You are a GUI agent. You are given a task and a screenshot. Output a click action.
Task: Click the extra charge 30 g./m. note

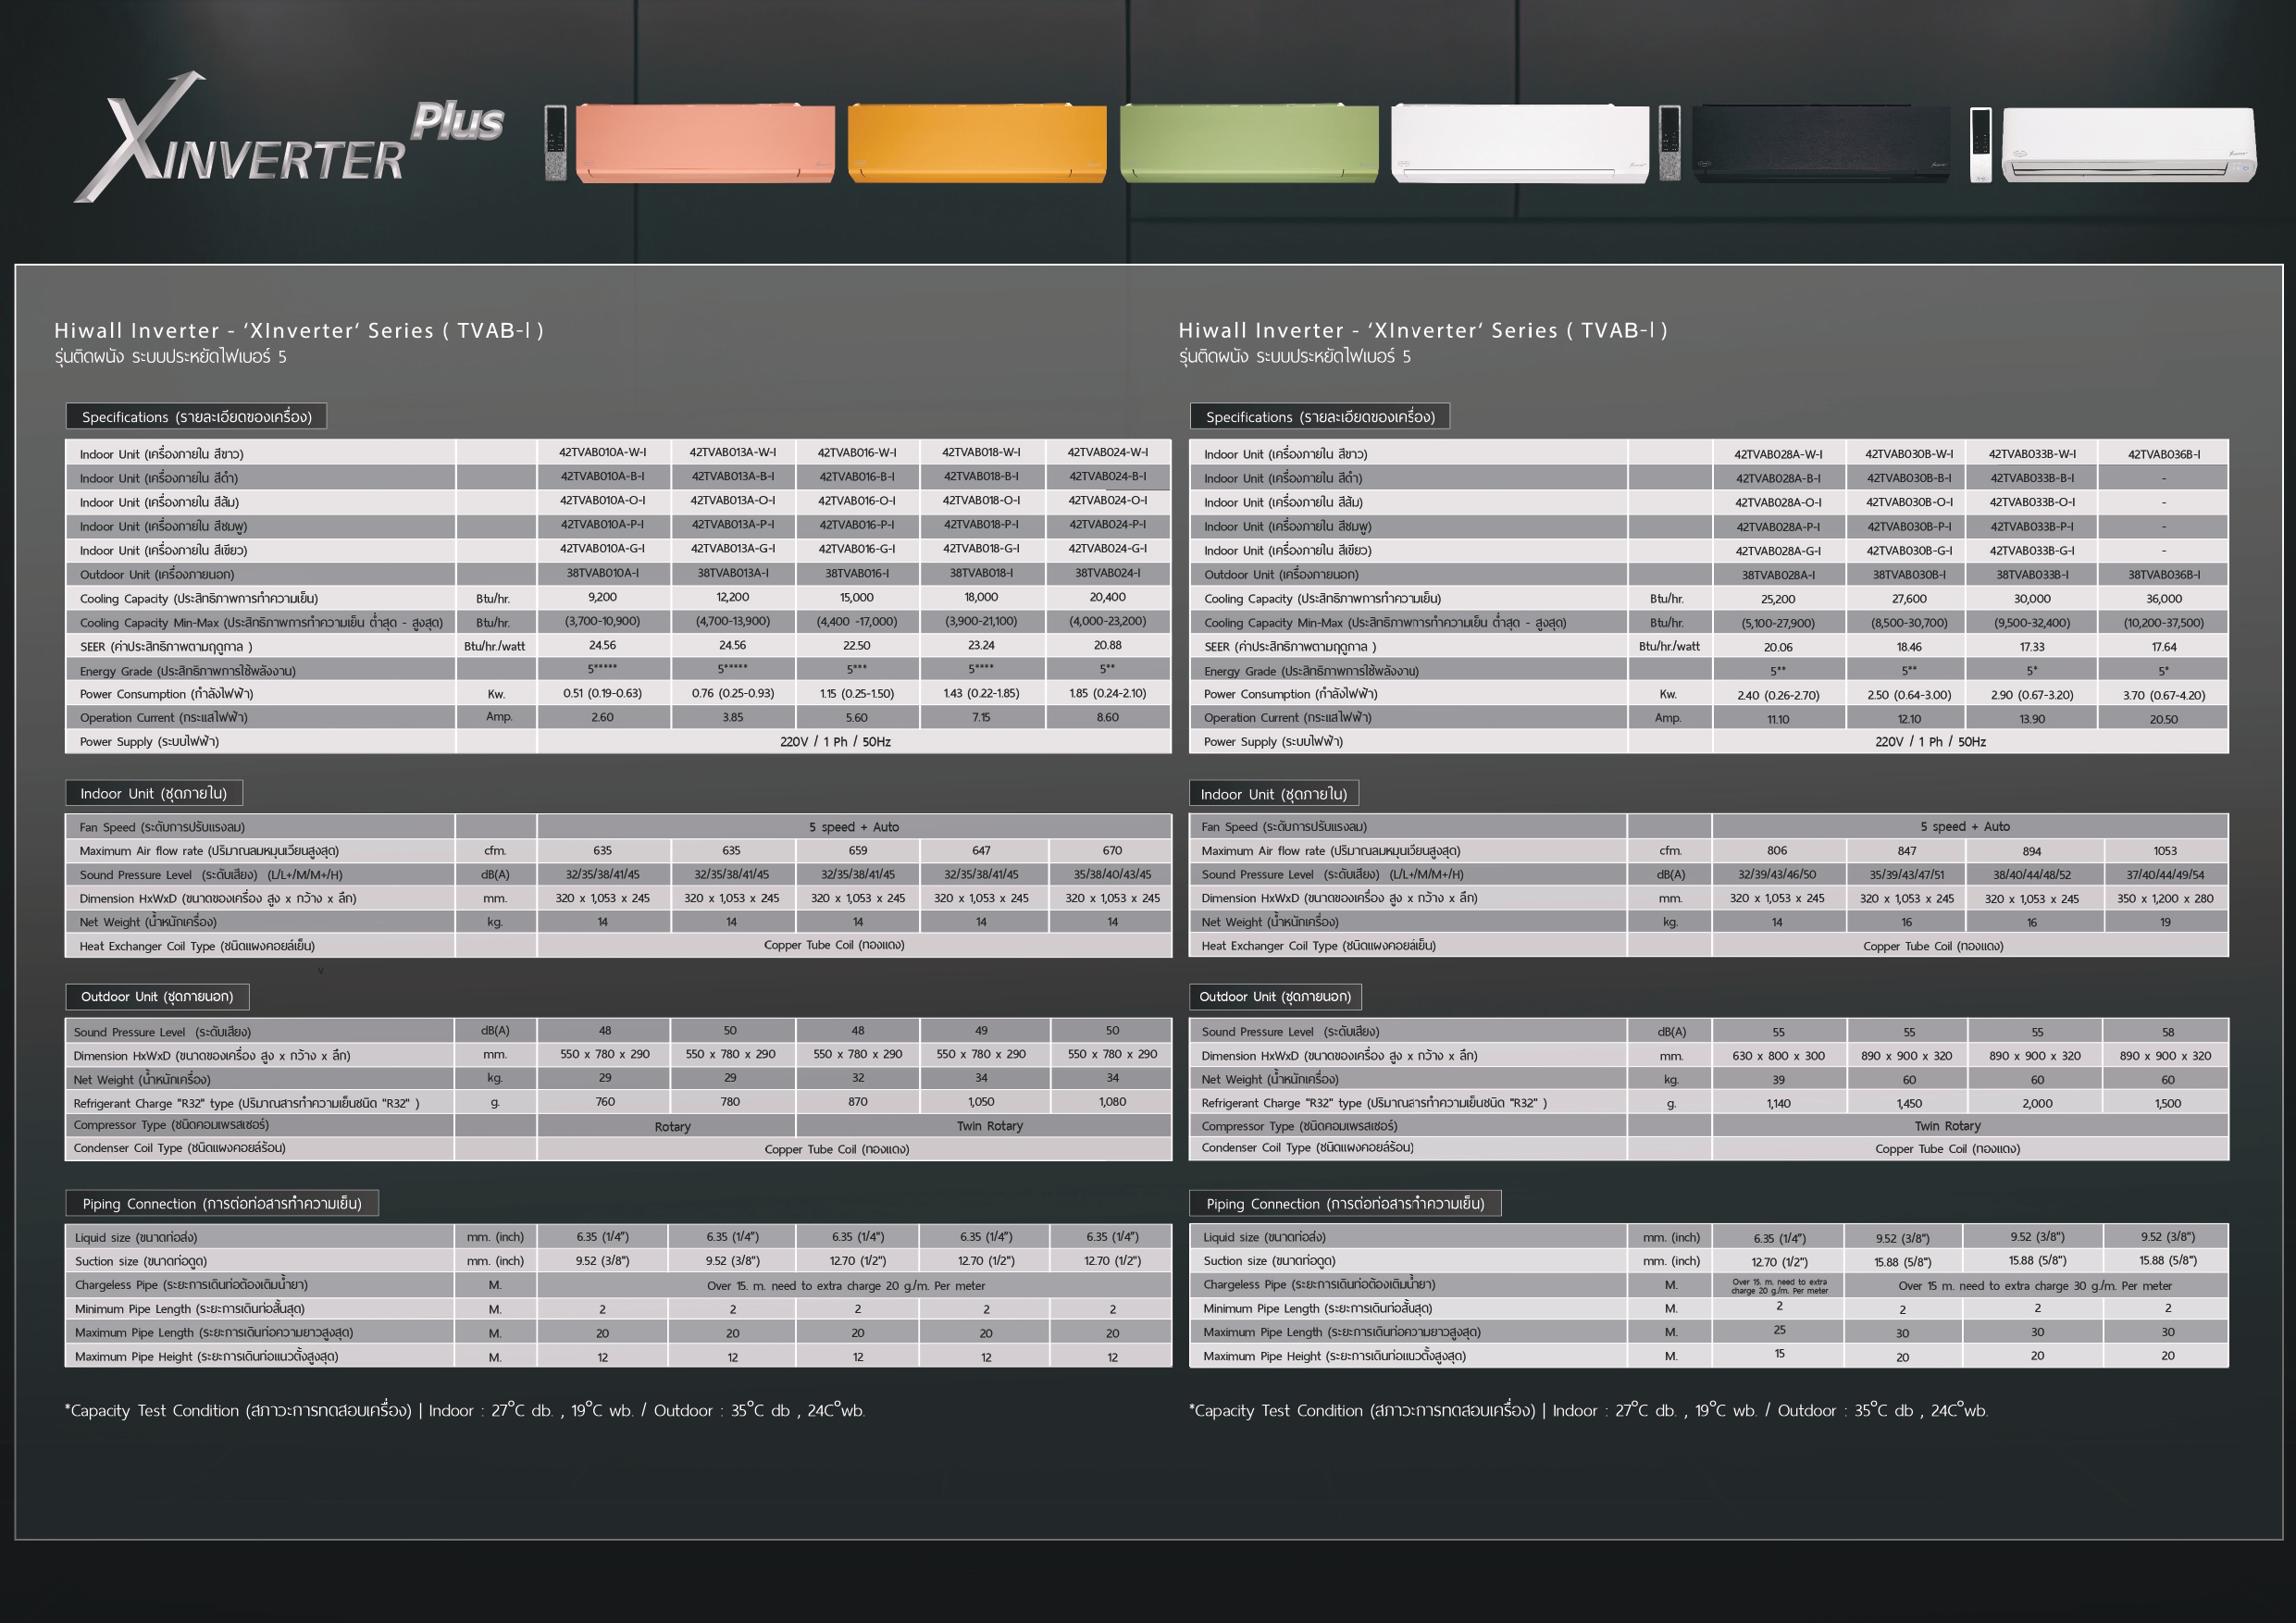click(2035, 1286)
